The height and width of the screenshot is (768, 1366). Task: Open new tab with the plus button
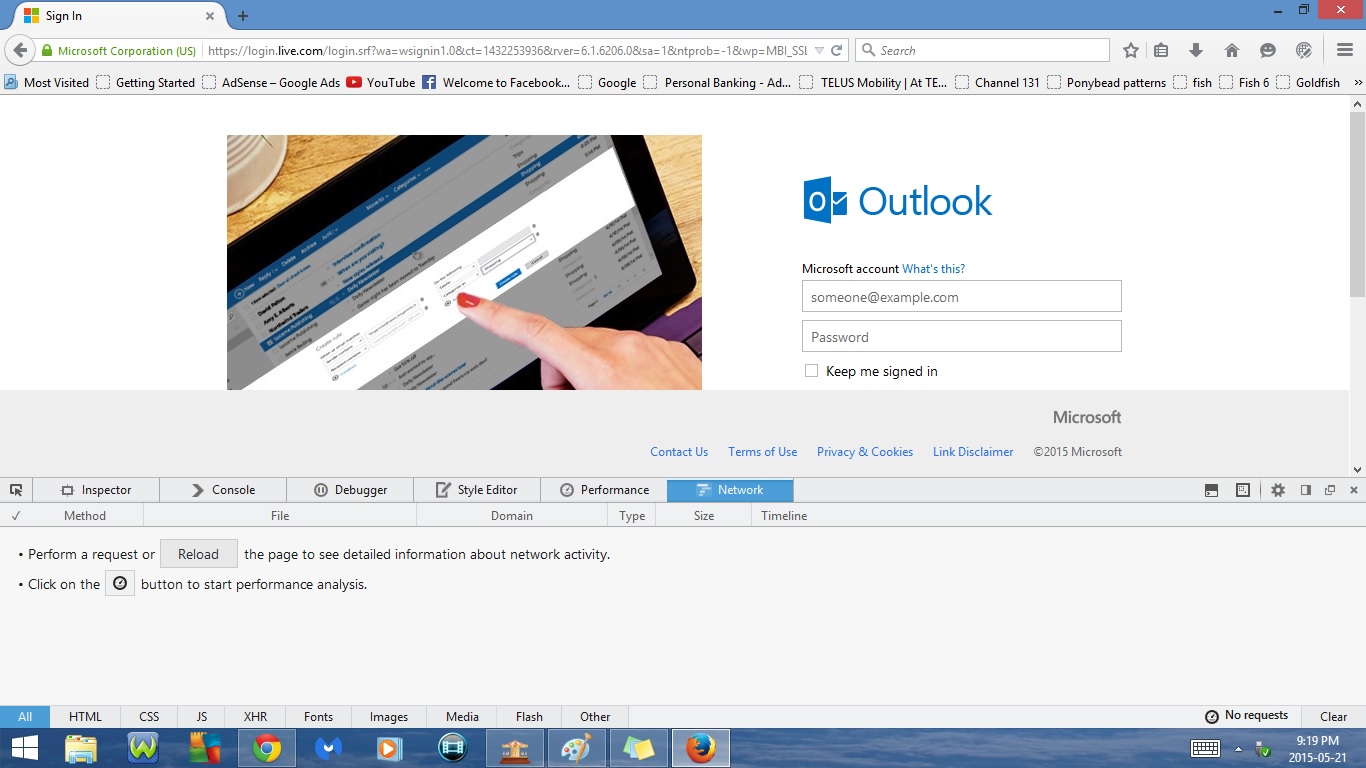coord(243,16)
